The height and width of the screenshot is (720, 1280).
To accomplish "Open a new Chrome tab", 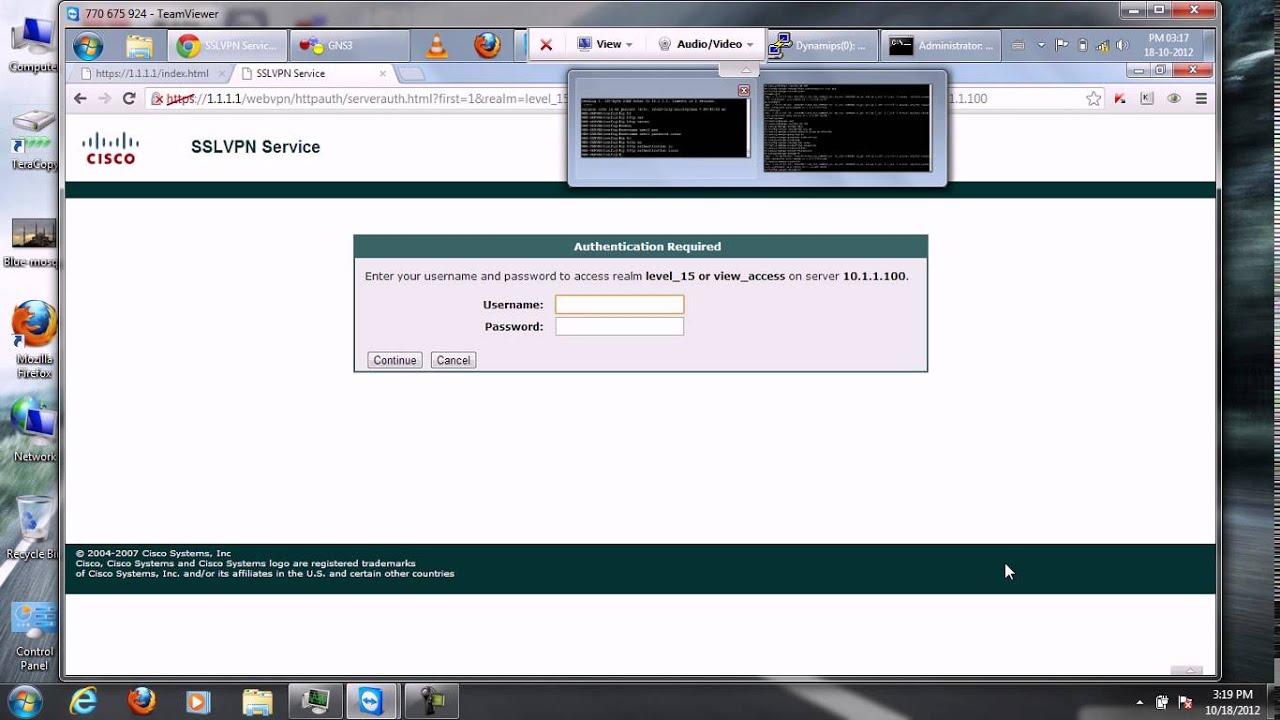I will tap(411, 74).
